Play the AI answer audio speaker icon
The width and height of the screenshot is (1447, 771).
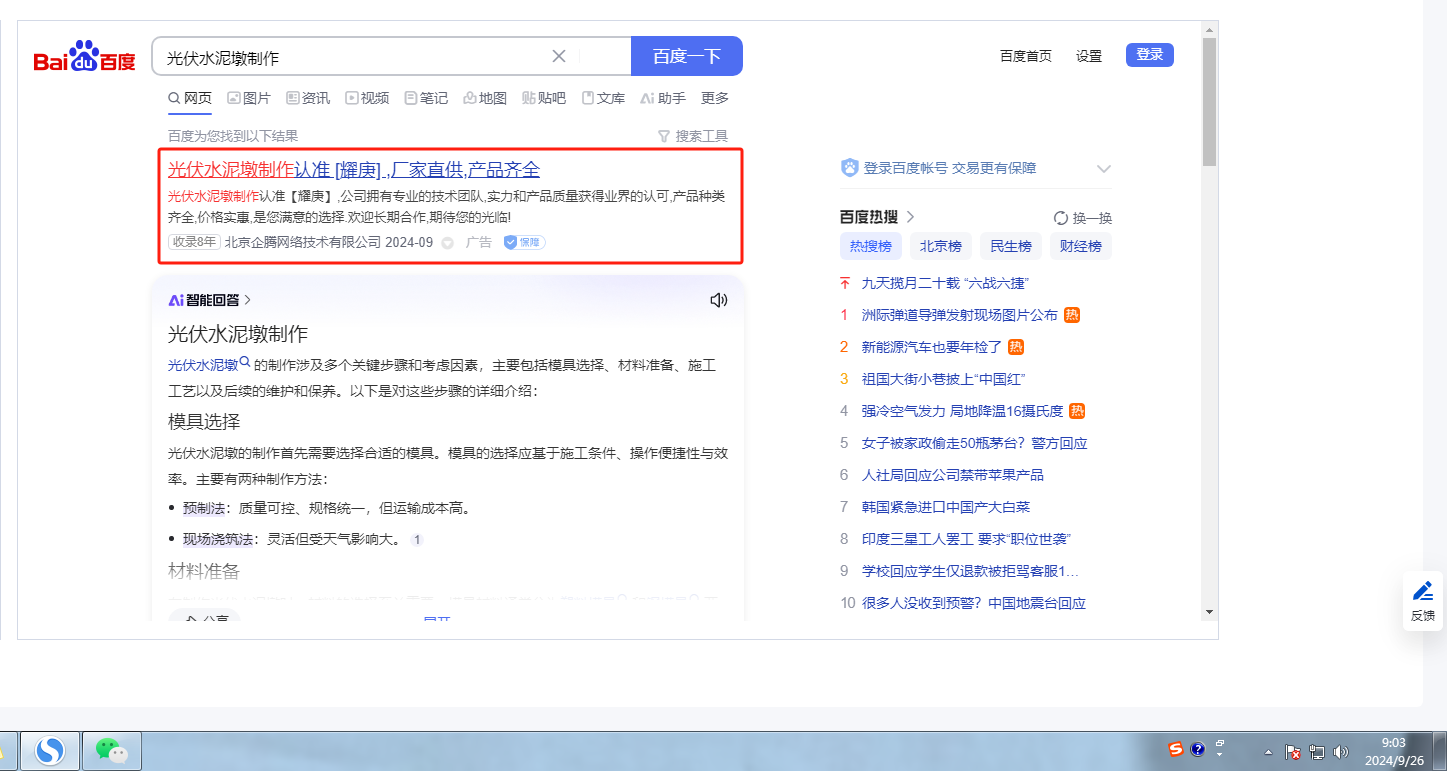click(x=718, y=300)
